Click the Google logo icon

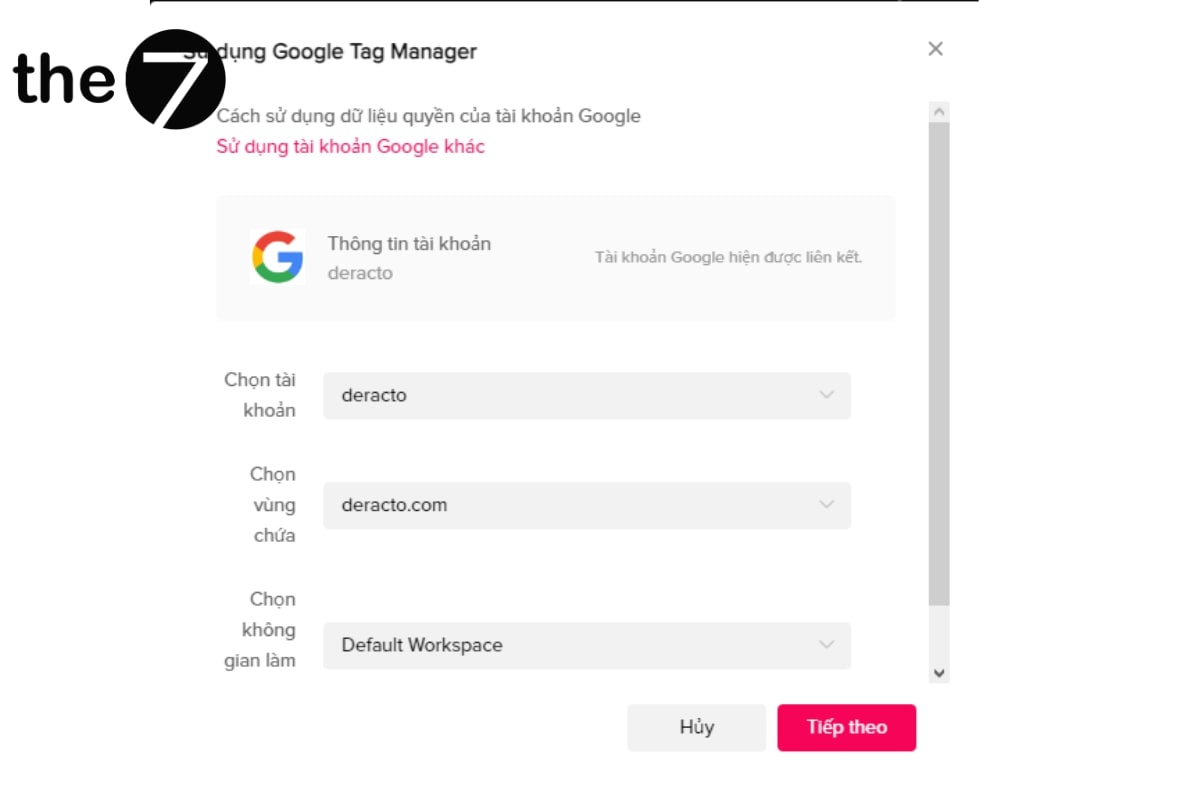(x=277, y=257)
